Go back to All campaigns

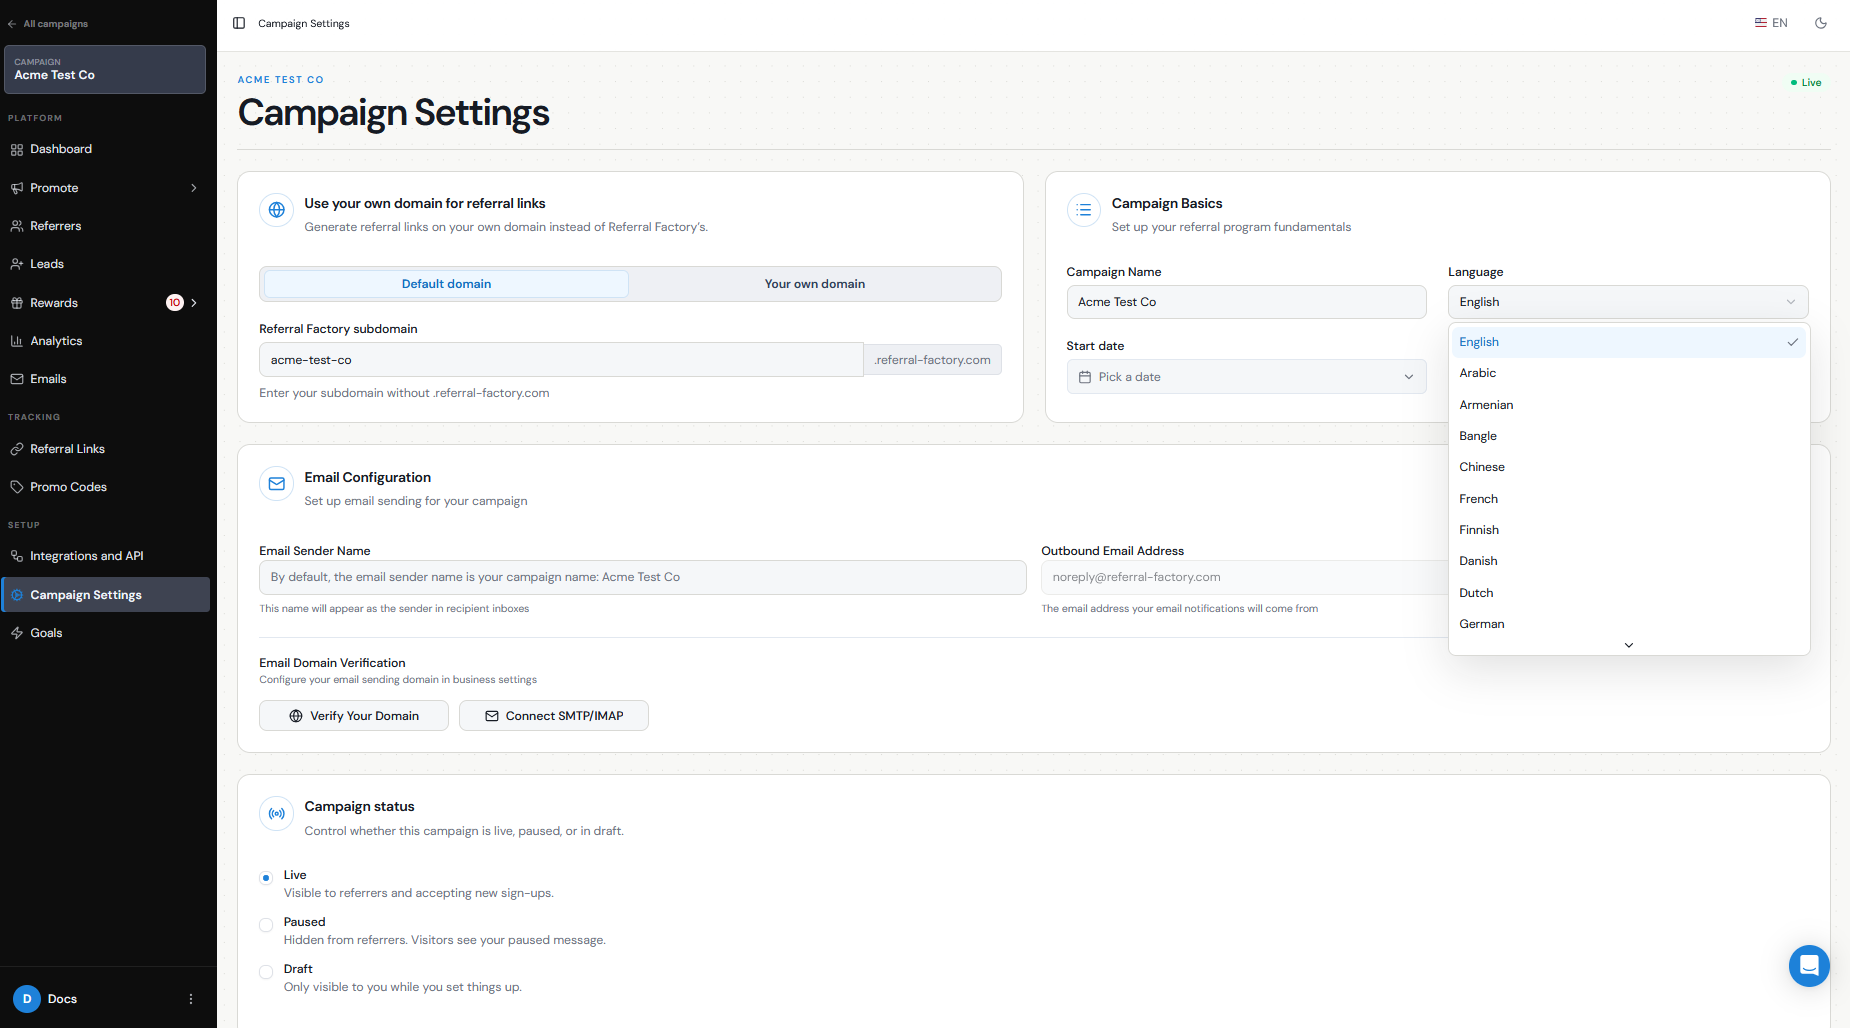point(48,24)
